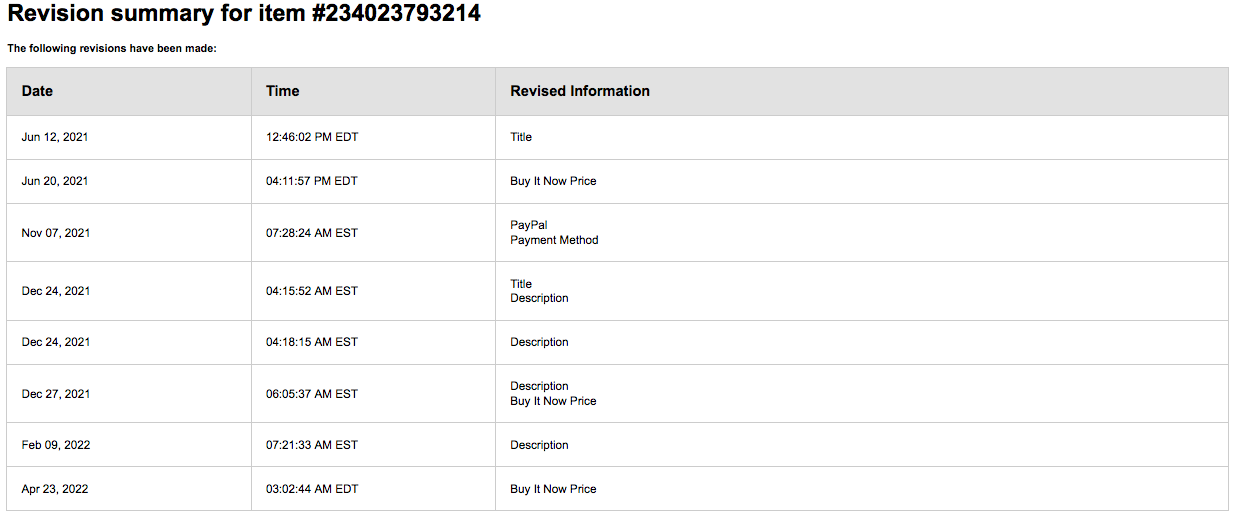Select the Feb 09, 2022 date cell
This screenshot has width=1240, height=520.
pyautogui.click(x=129, y=445)
